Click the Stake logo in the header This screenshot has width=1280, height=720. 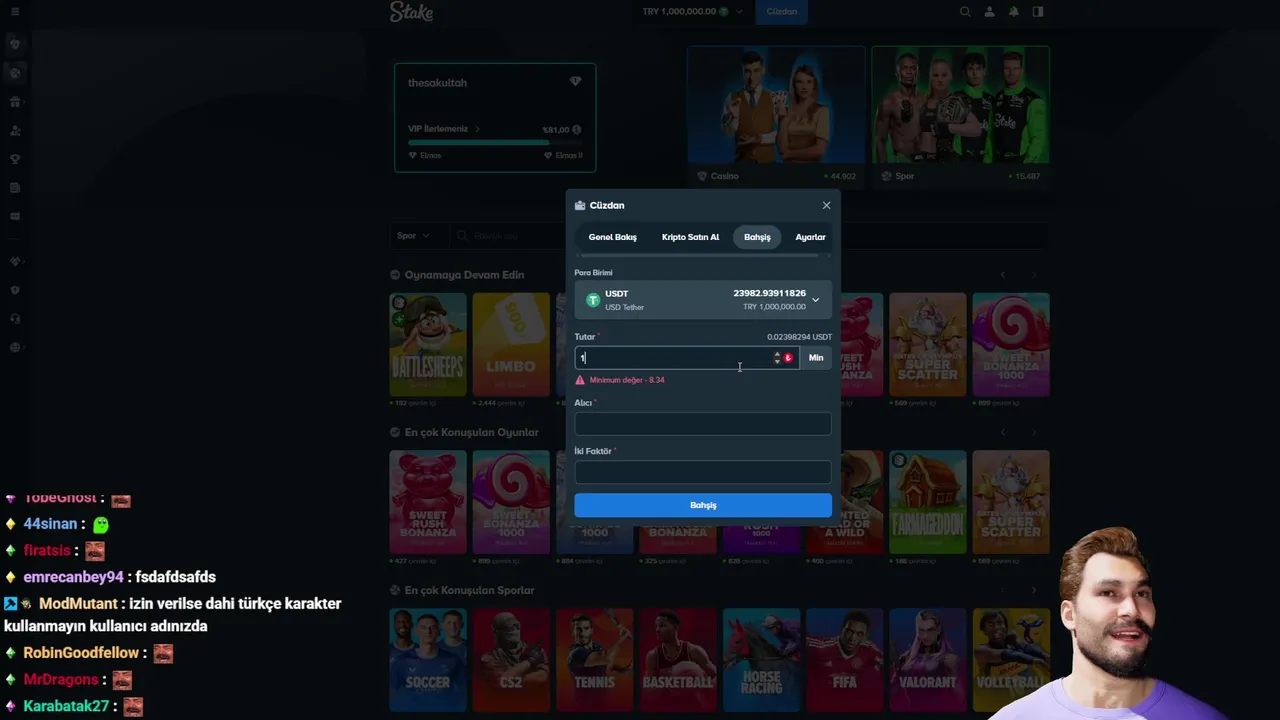411,12
